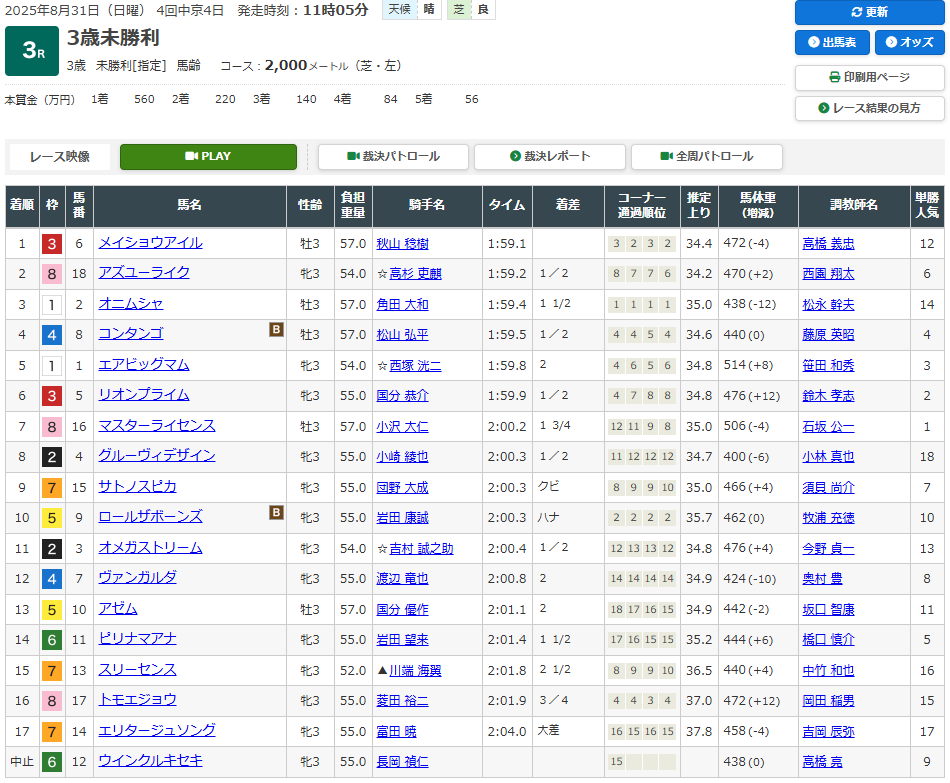Open horse サトノスピカ page
950x783 pixels.
pos(138,487)
